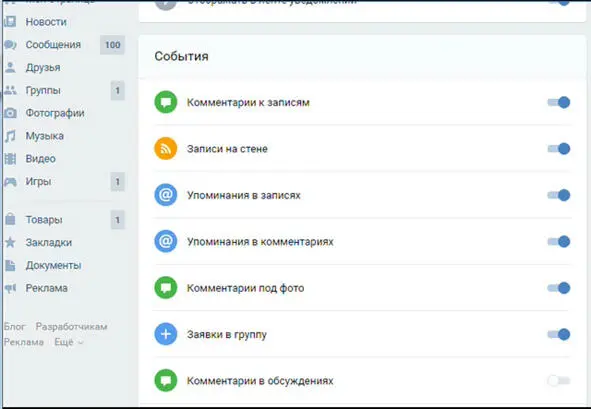Click the Группы notification counter badge

(x=118, y=90)
